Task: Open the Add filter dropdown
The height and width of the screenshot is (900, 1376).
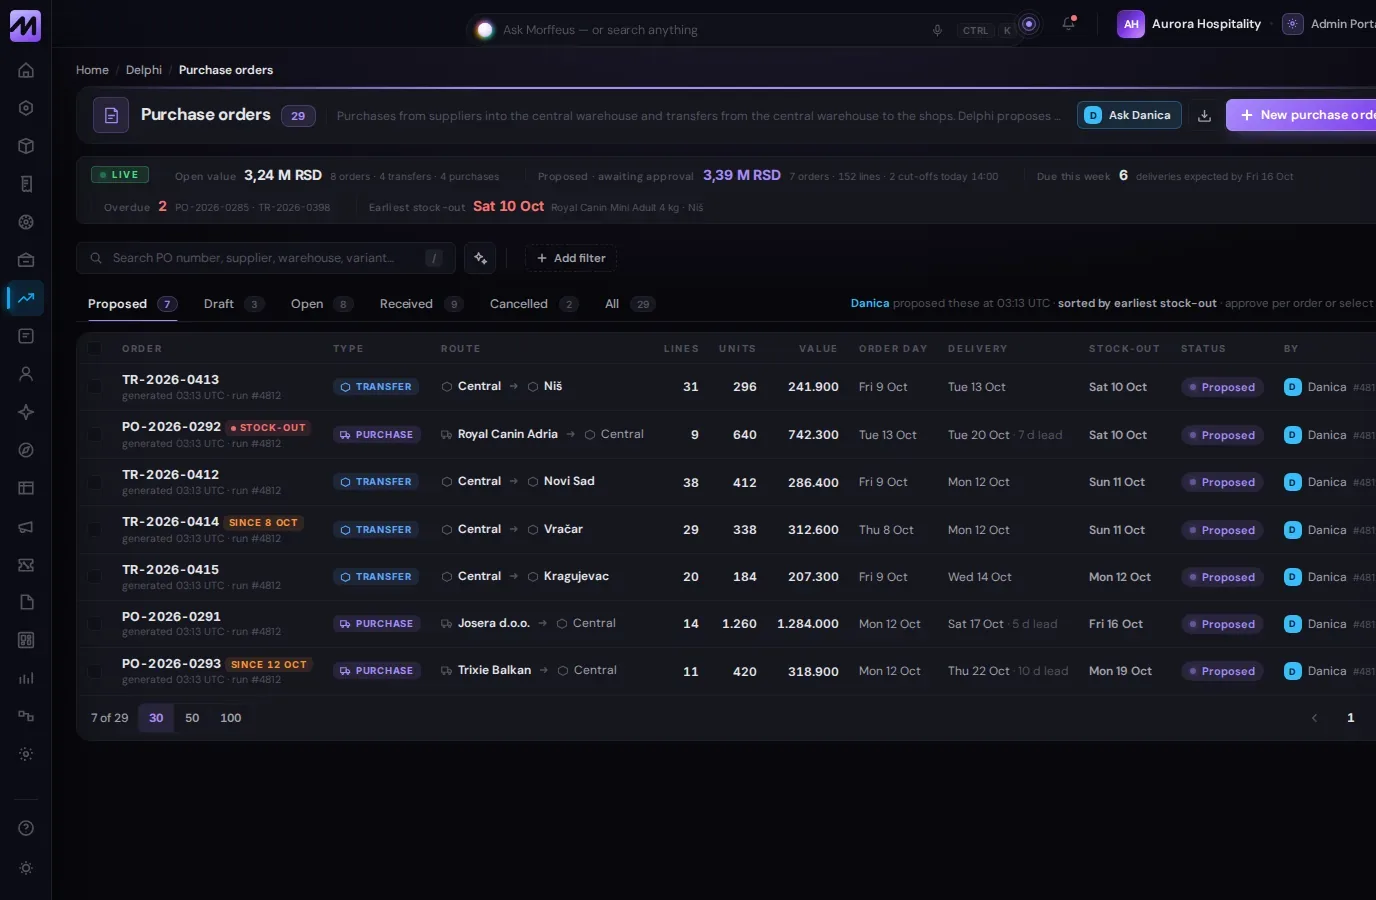Action: 571,258
